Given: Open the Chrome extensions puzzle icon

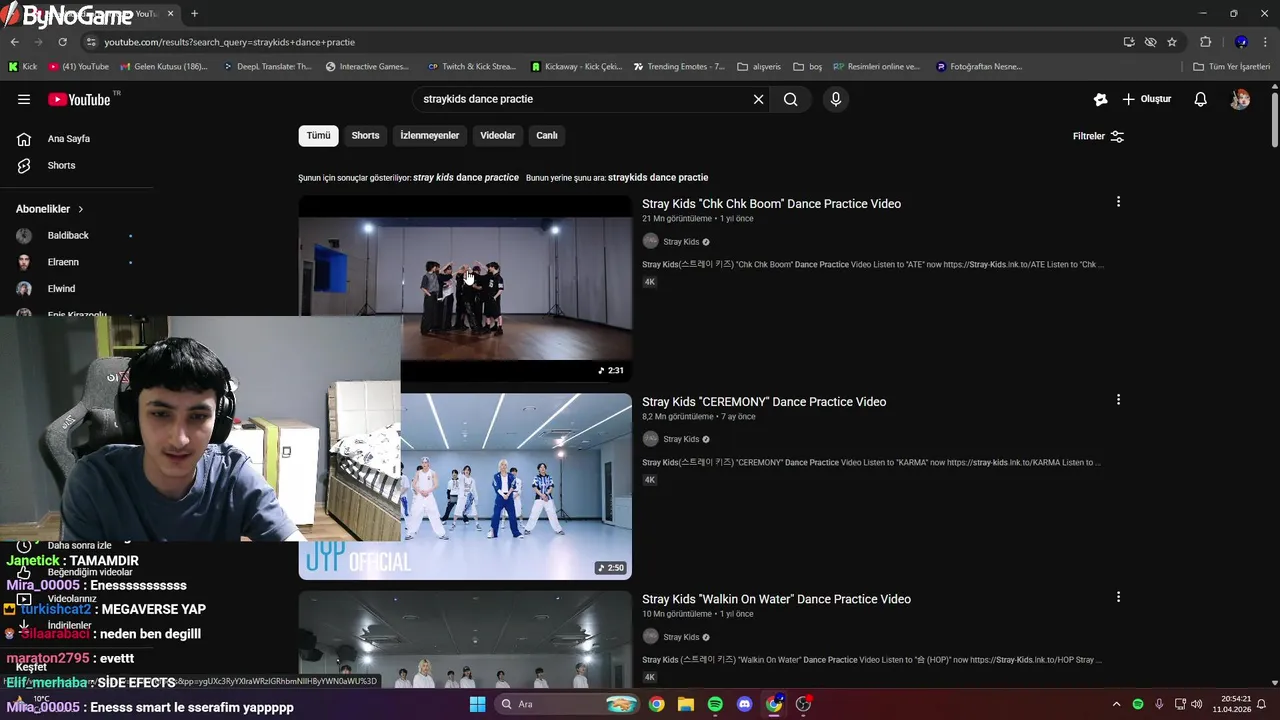Looking at the screenshot, I should [x=1205, y=42].
